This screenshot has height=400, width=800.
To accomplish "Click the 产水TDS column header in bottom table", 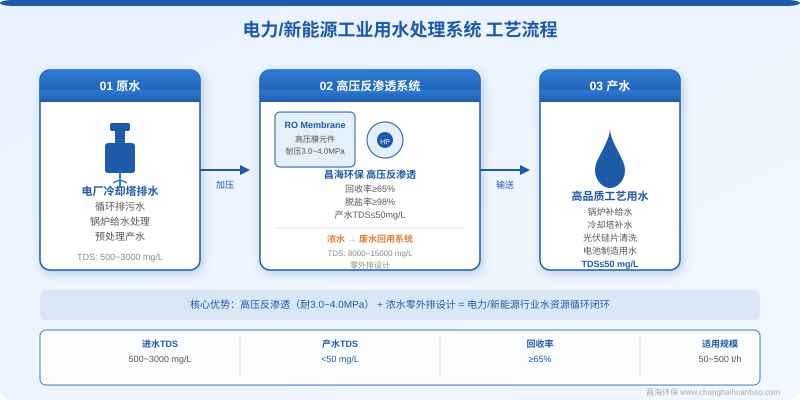I will [340, 344].
